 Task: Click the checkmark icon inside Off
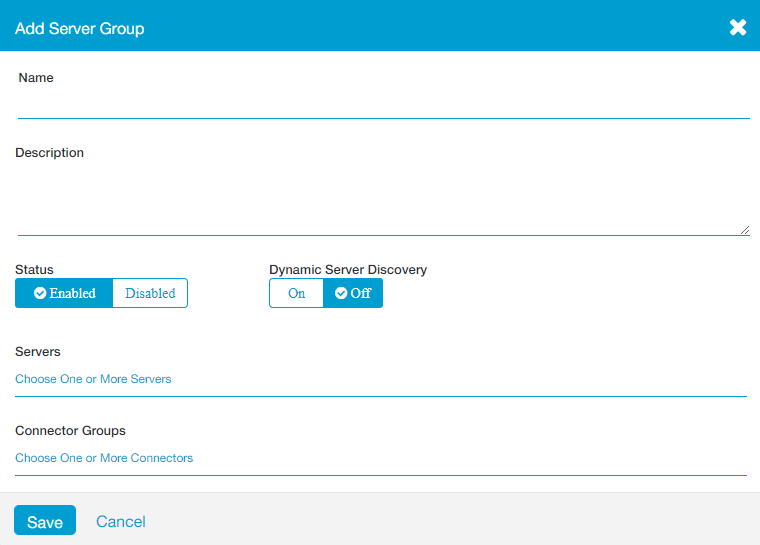click(341, 294)
